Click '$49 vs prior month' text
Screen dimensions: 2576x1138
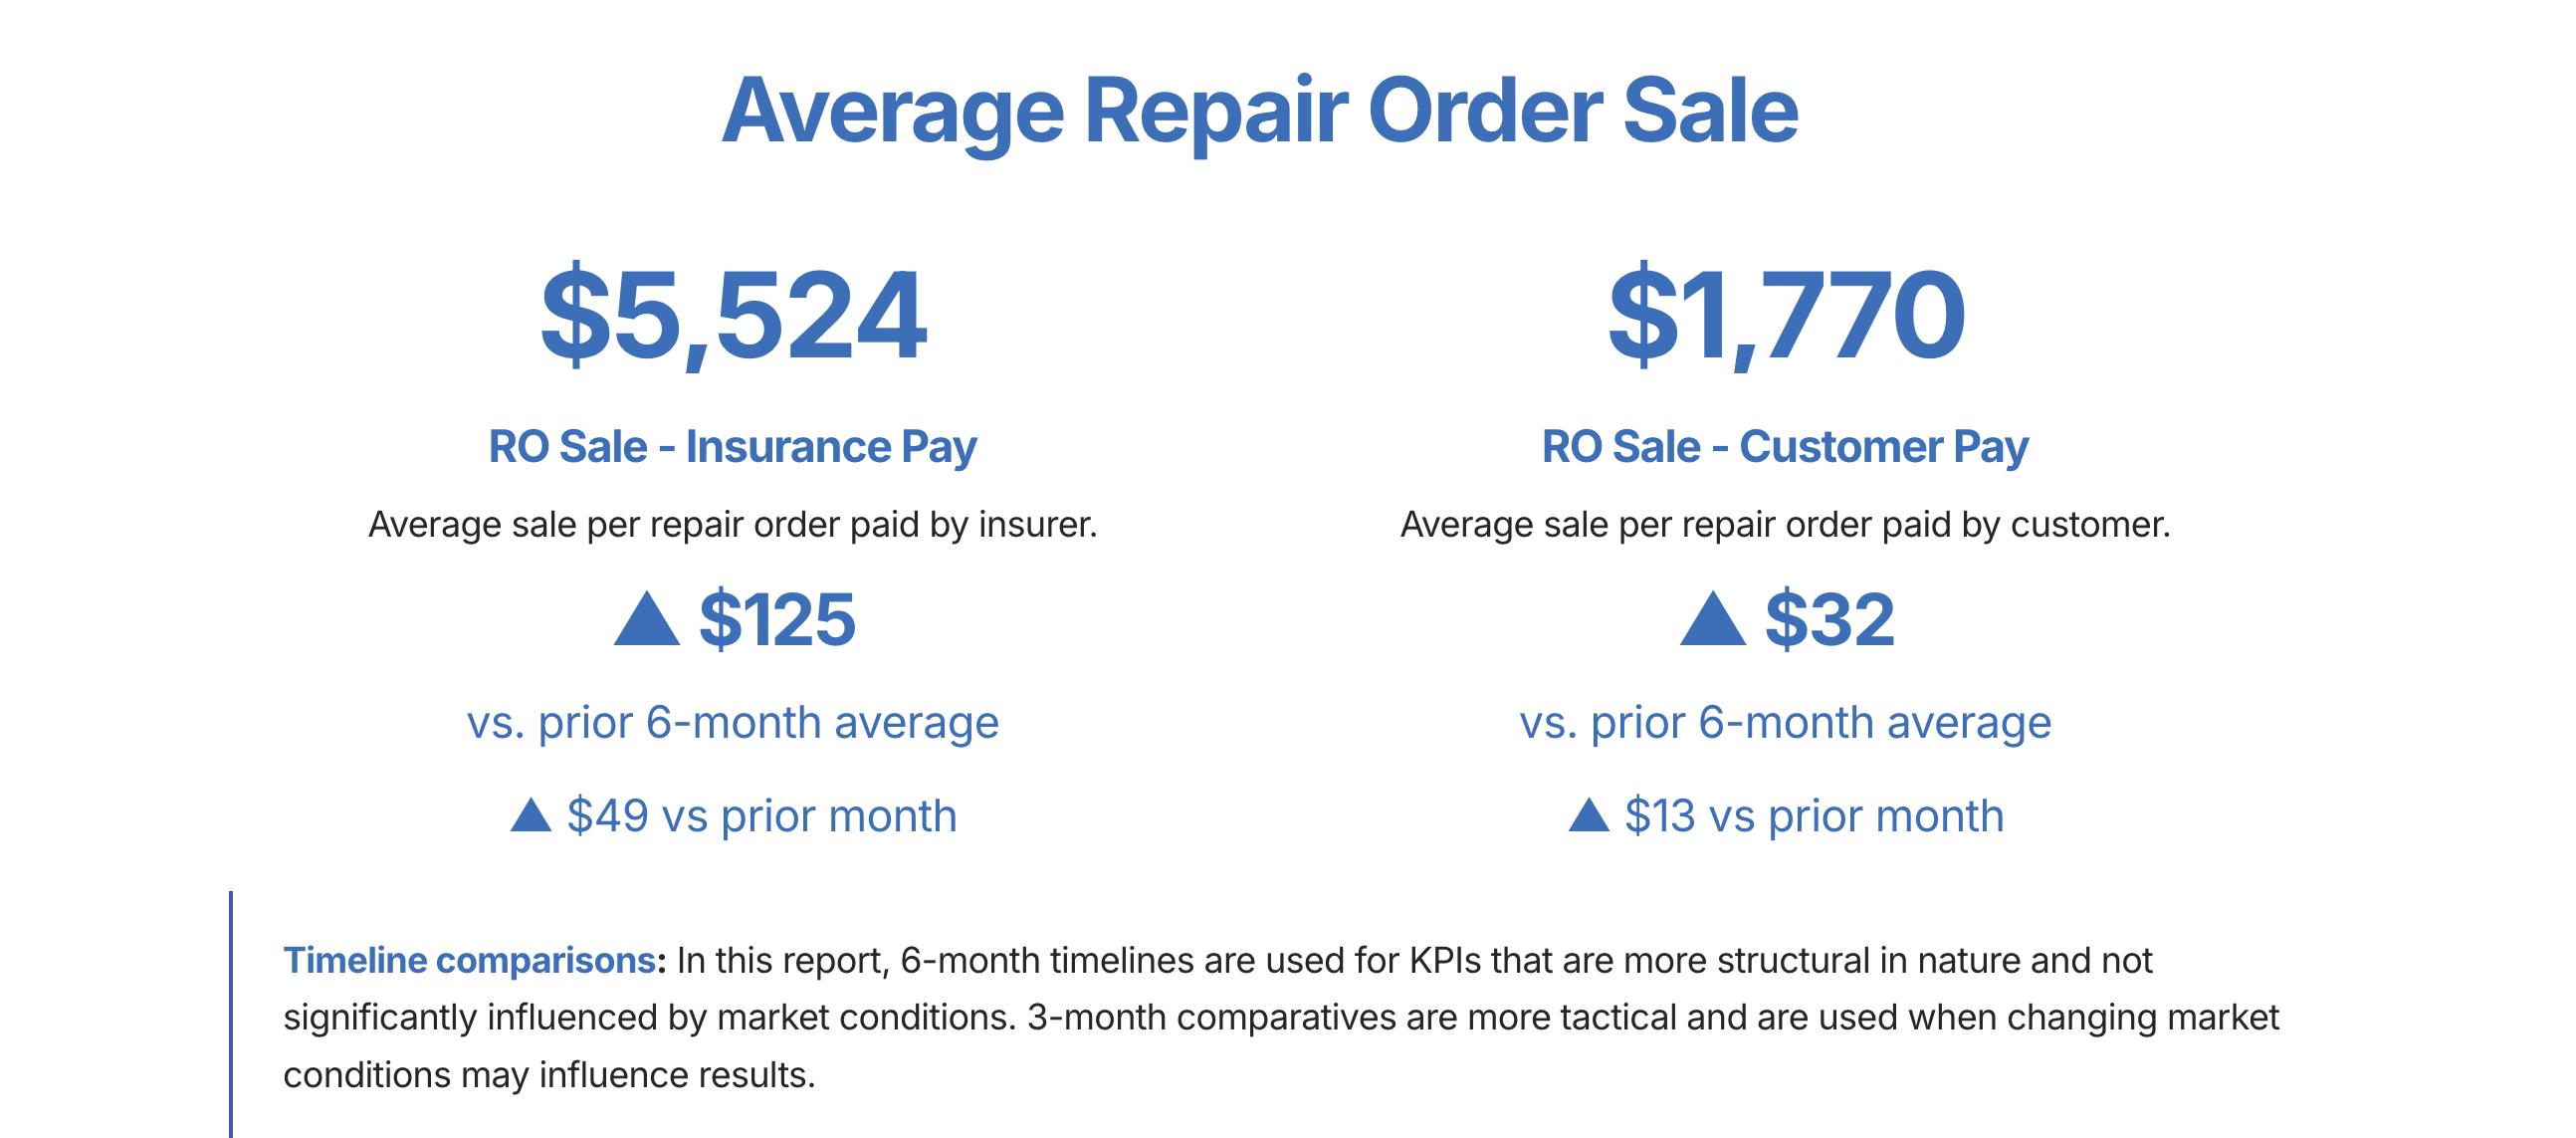[761, 816]
